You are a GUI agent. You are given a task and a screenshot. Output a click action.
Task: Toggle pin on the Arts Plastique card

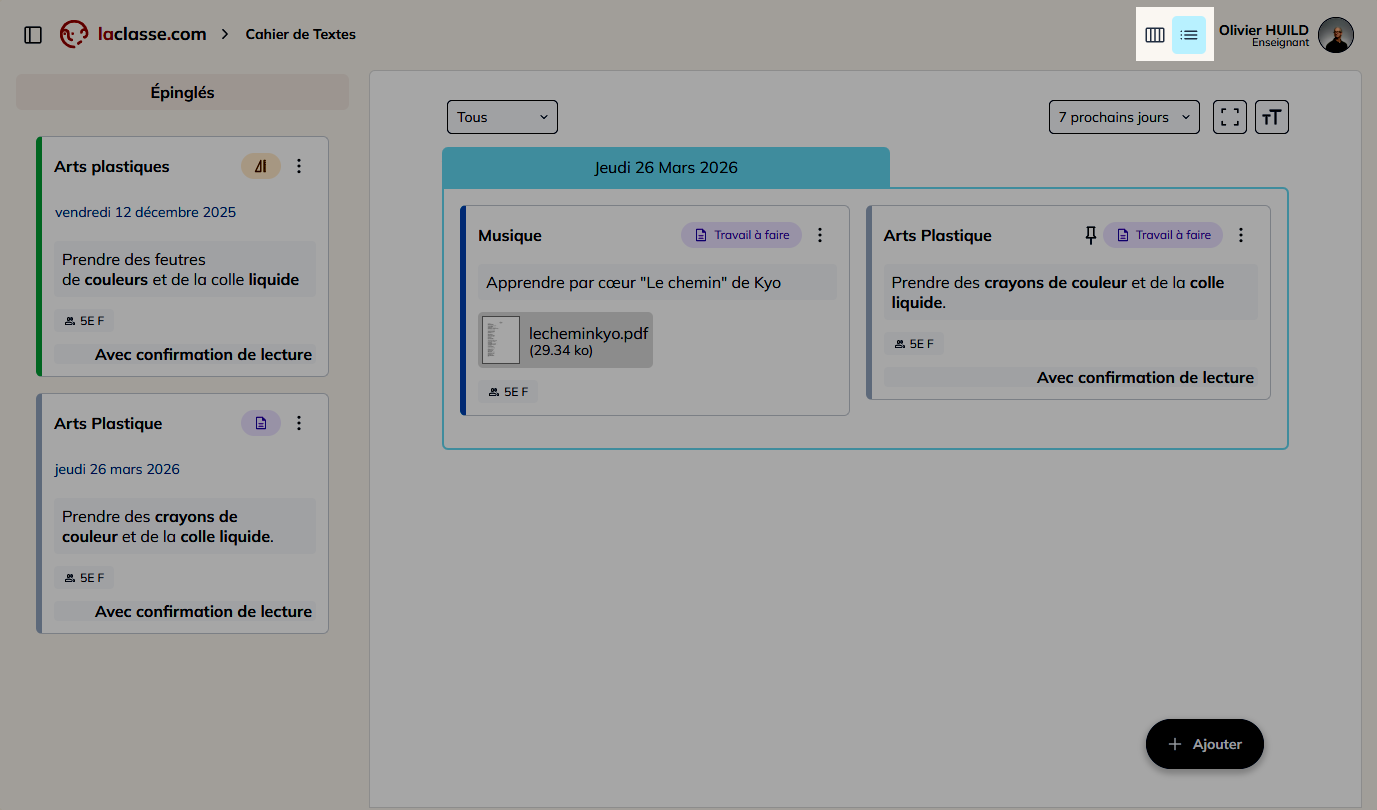tap(1091, 235)
